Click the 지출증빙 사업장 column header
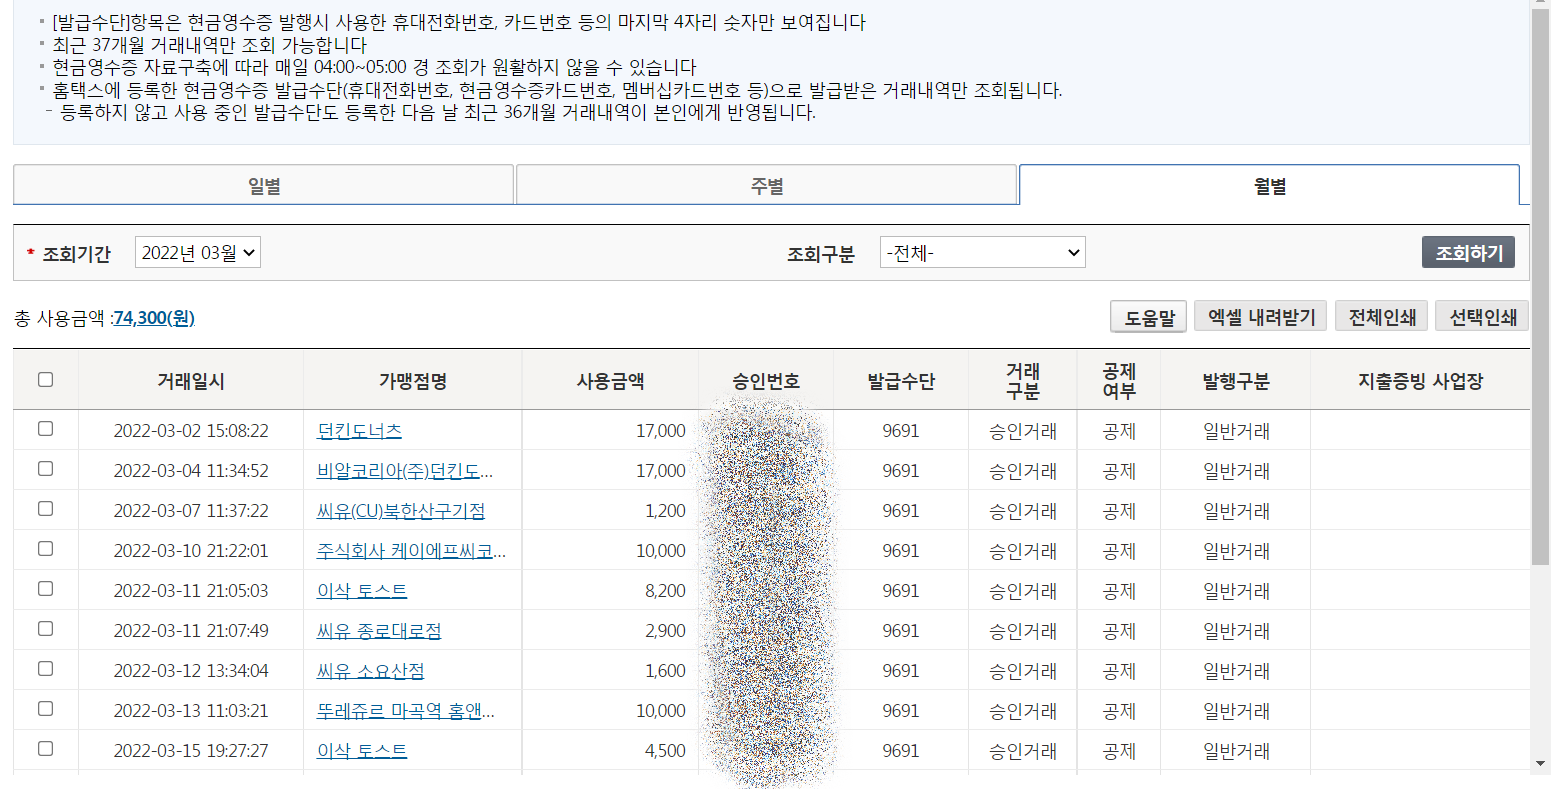 click(x=1420, y=381)
